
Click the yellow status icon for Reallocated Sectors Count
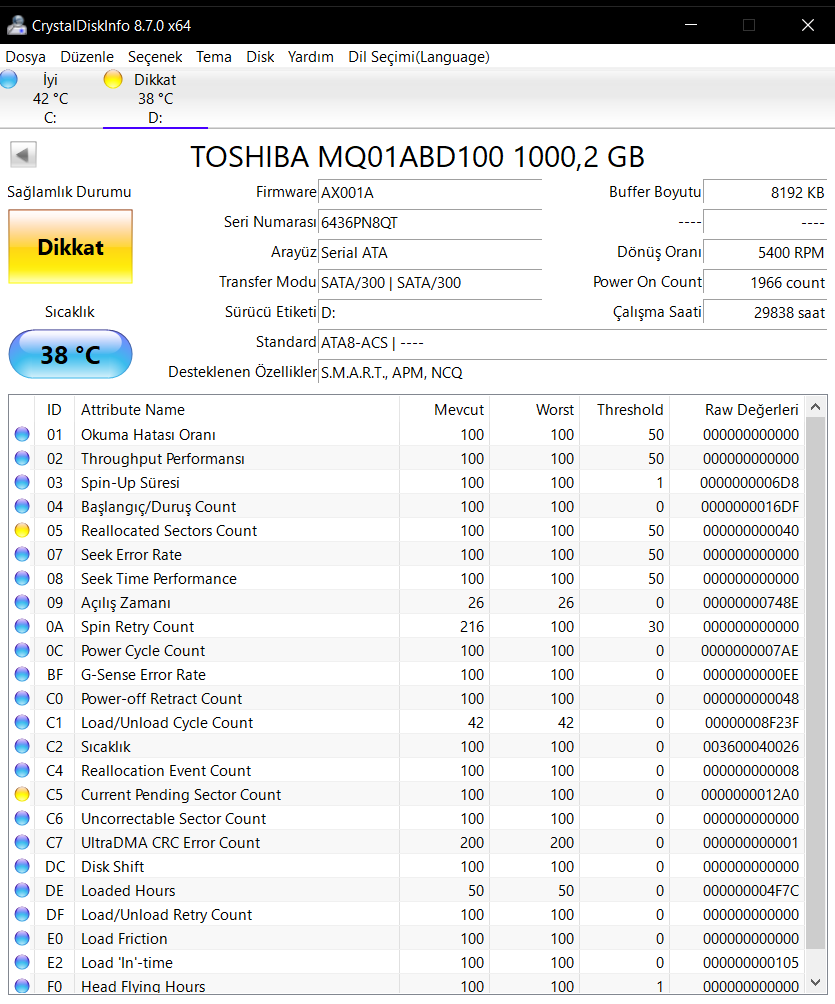tap(22, 531)
